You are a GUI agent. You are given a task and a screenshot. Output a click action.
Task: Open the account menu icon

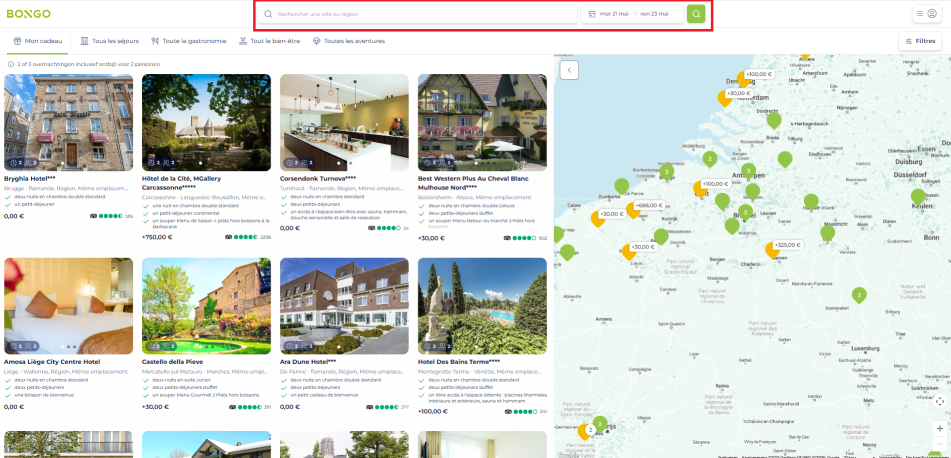coord(926,14)
